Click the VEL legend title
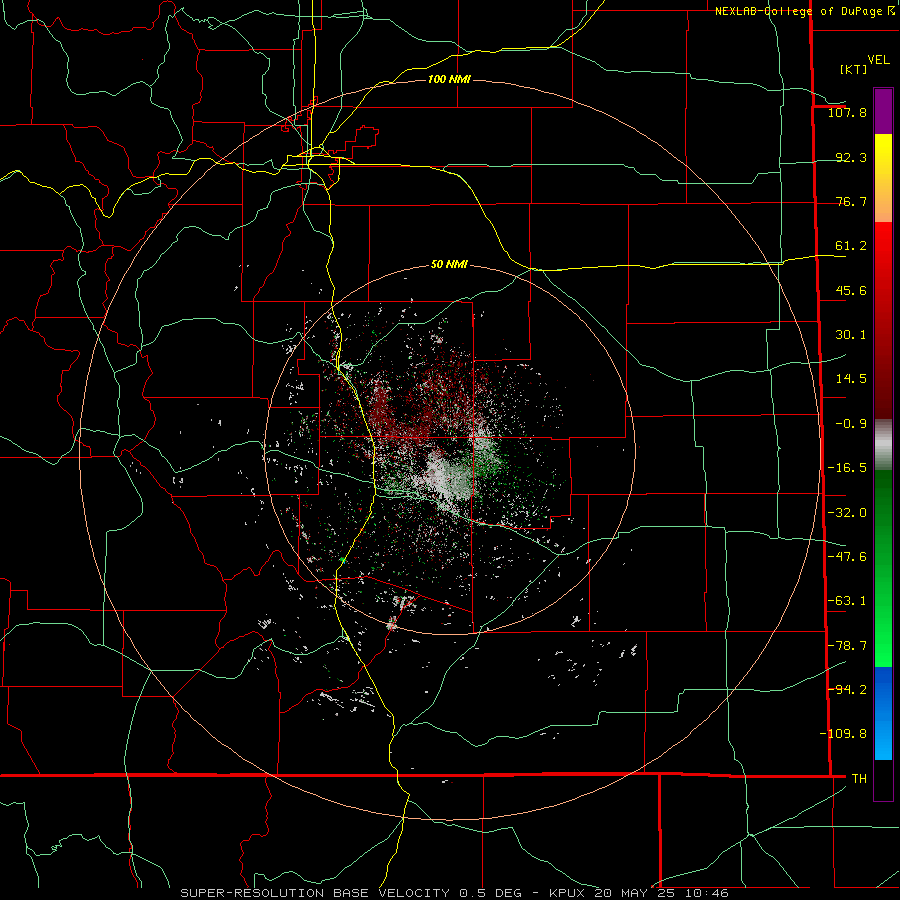900x900 pixels. click(x=878, y=60)
